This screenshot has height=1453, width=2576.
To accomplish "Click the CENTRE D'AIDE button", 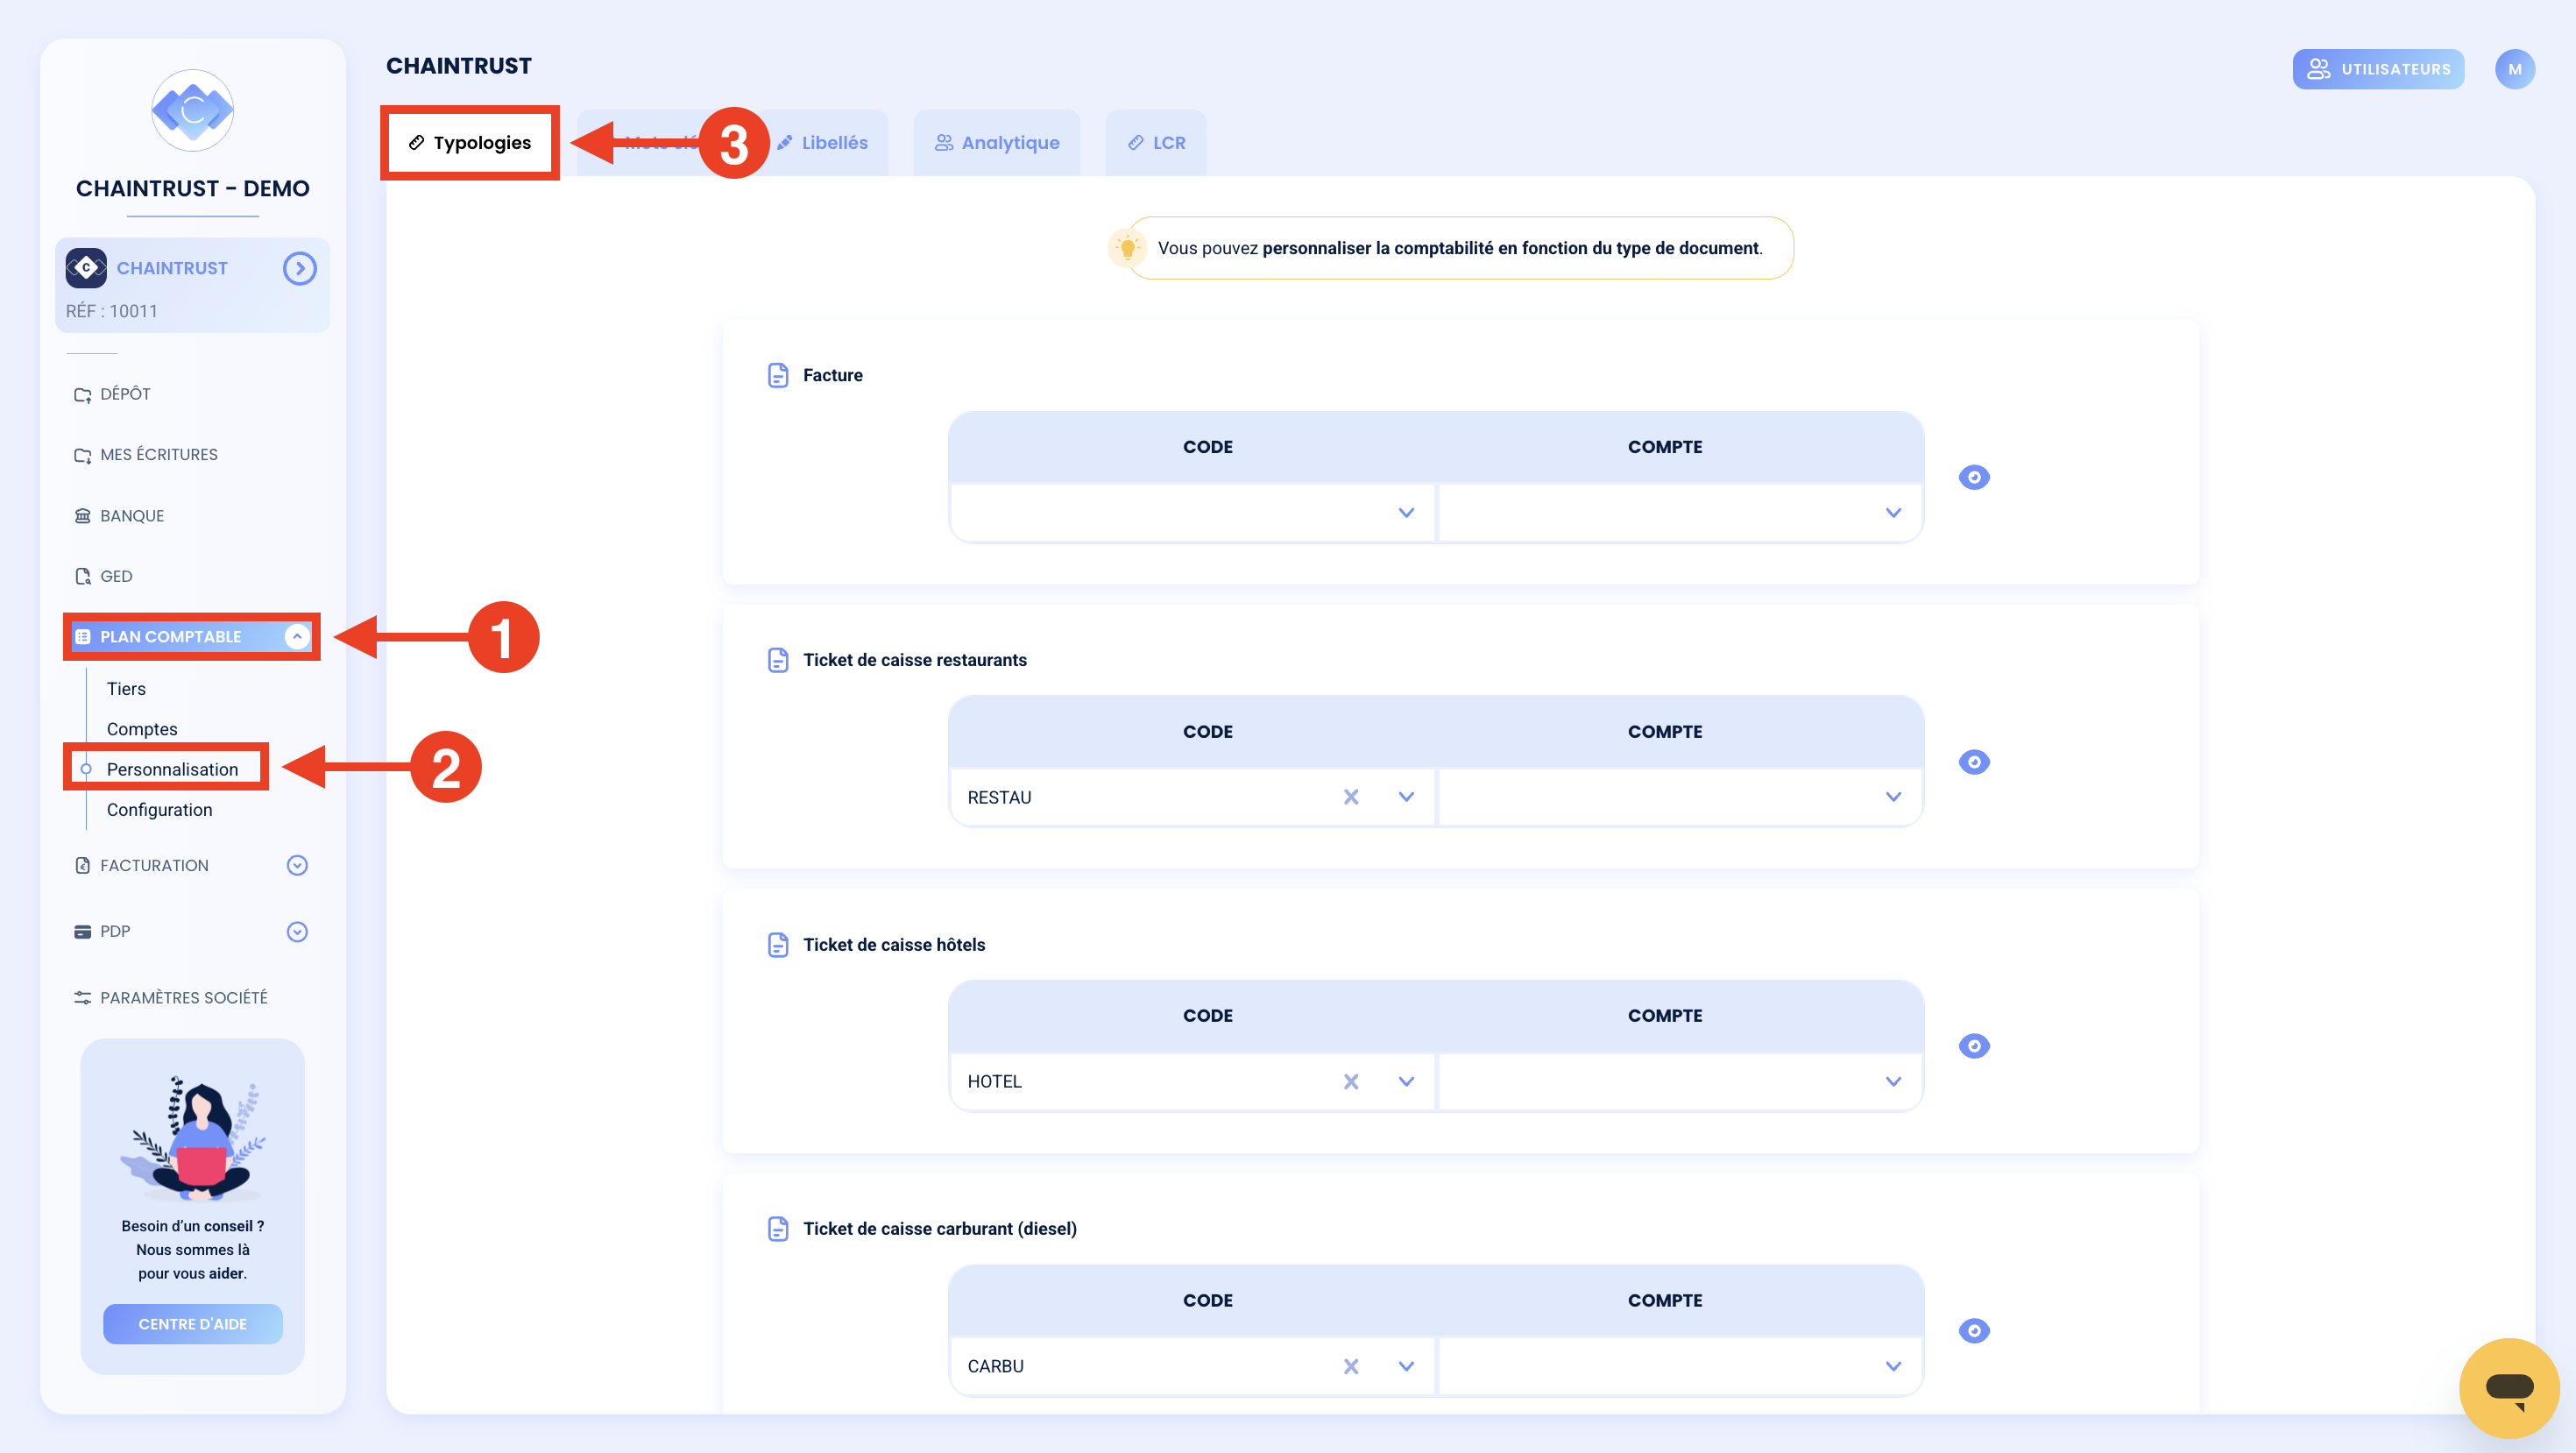I will tap(193, 1324).
